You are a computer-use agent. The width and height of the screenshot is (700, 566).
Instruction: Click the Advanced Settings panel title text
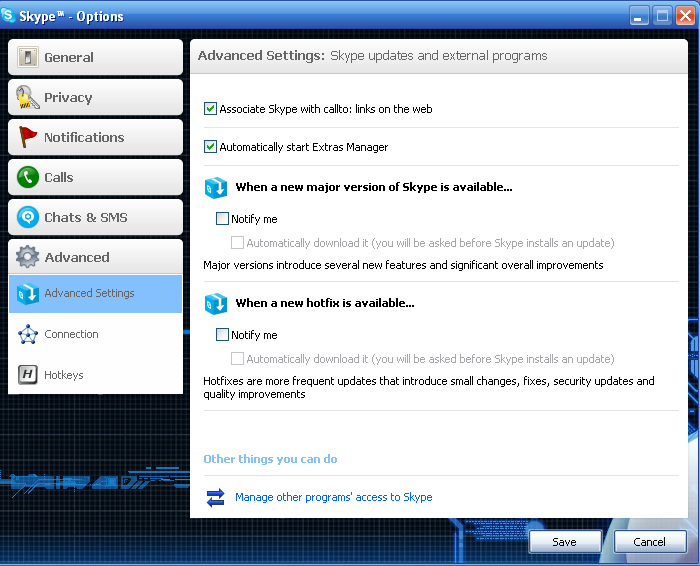pyautogui.click(x=372, y=56)
